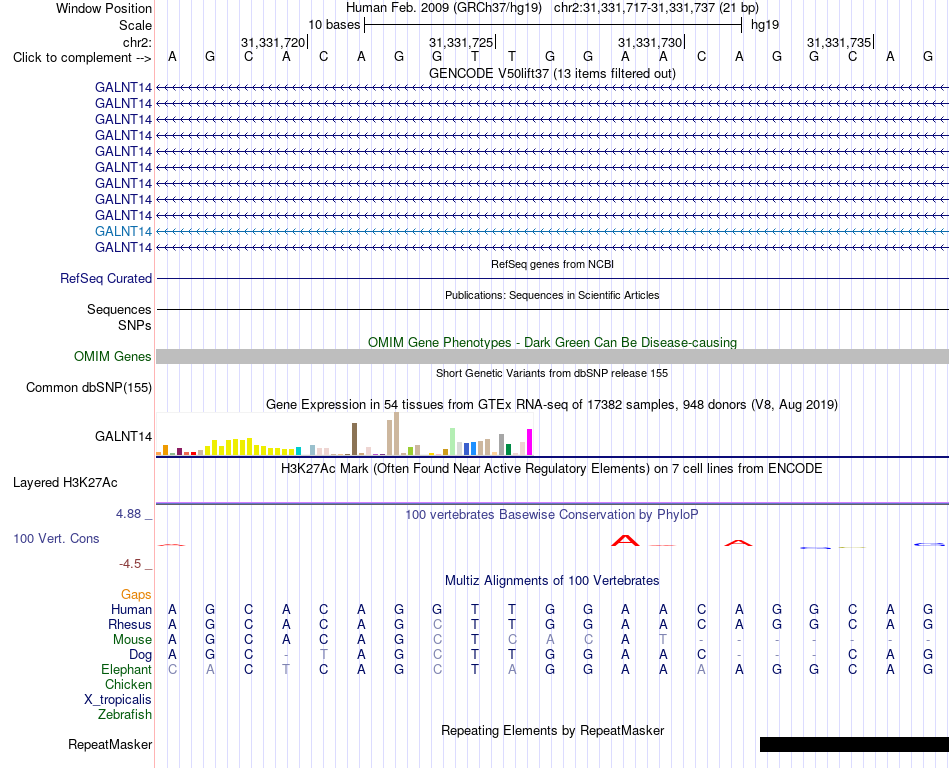Click the Mouse species row label

[132, 640]
